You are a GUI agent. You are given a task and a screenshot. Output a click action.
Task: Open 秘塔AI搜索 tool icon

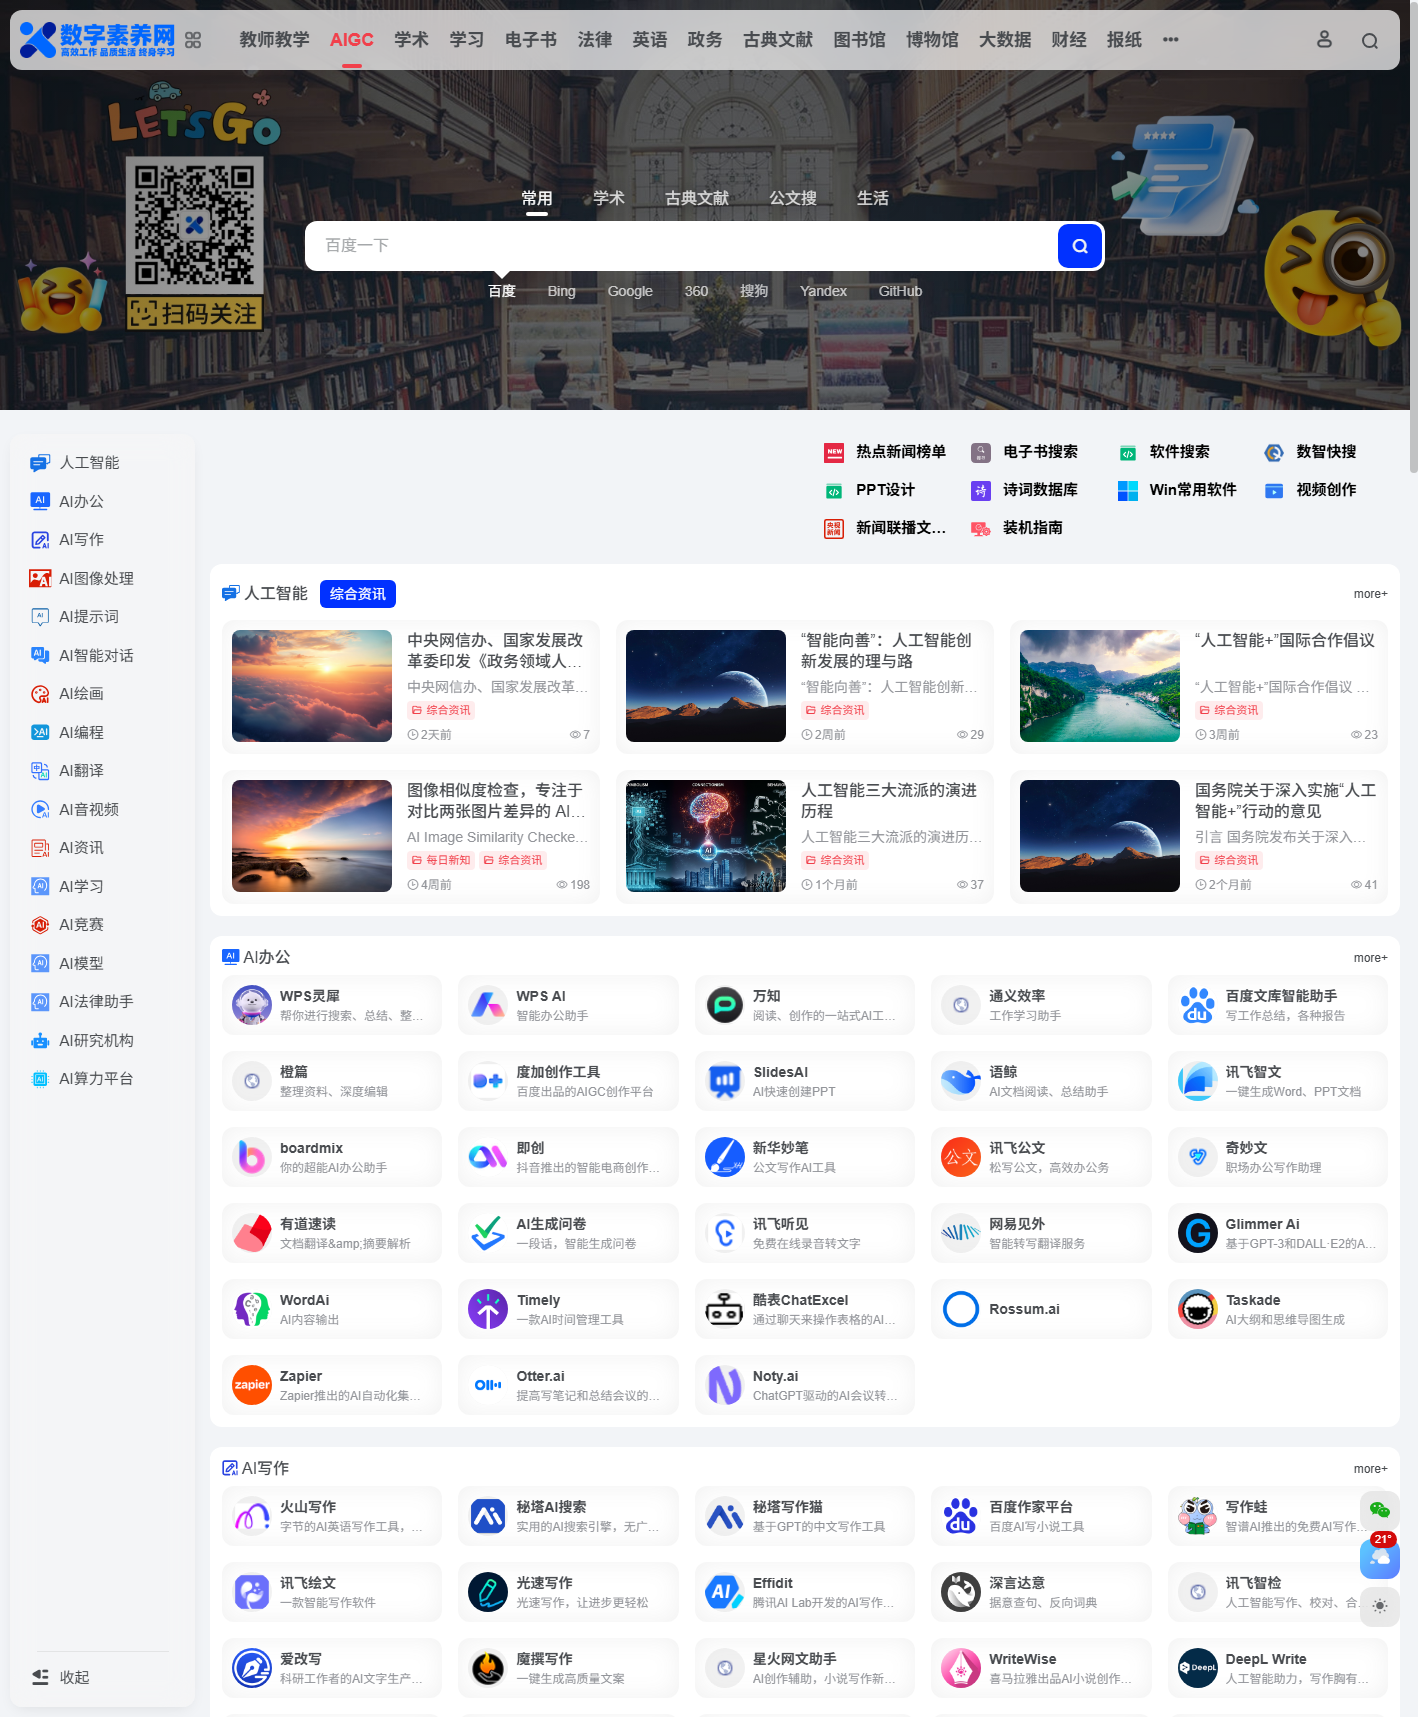tap(488, 1516)
